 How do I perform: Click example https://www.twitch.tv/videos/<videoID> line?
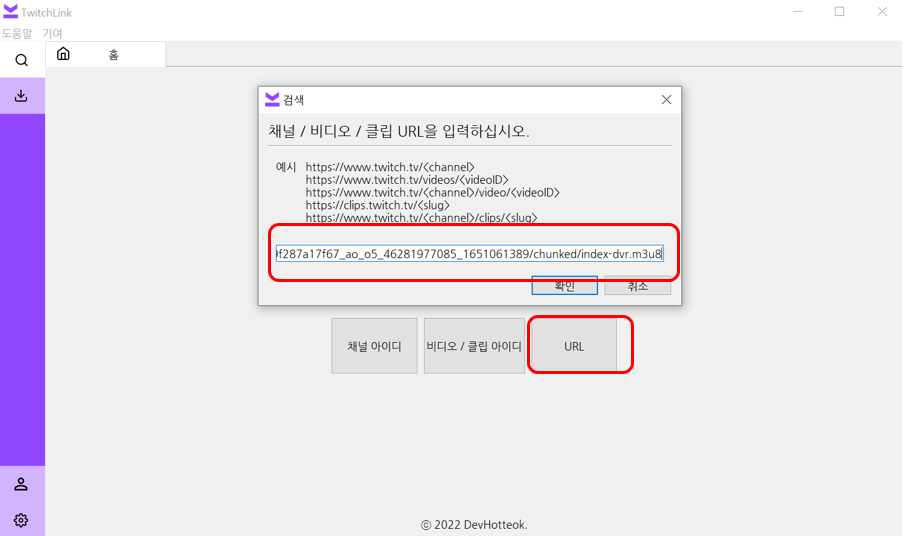407,180
